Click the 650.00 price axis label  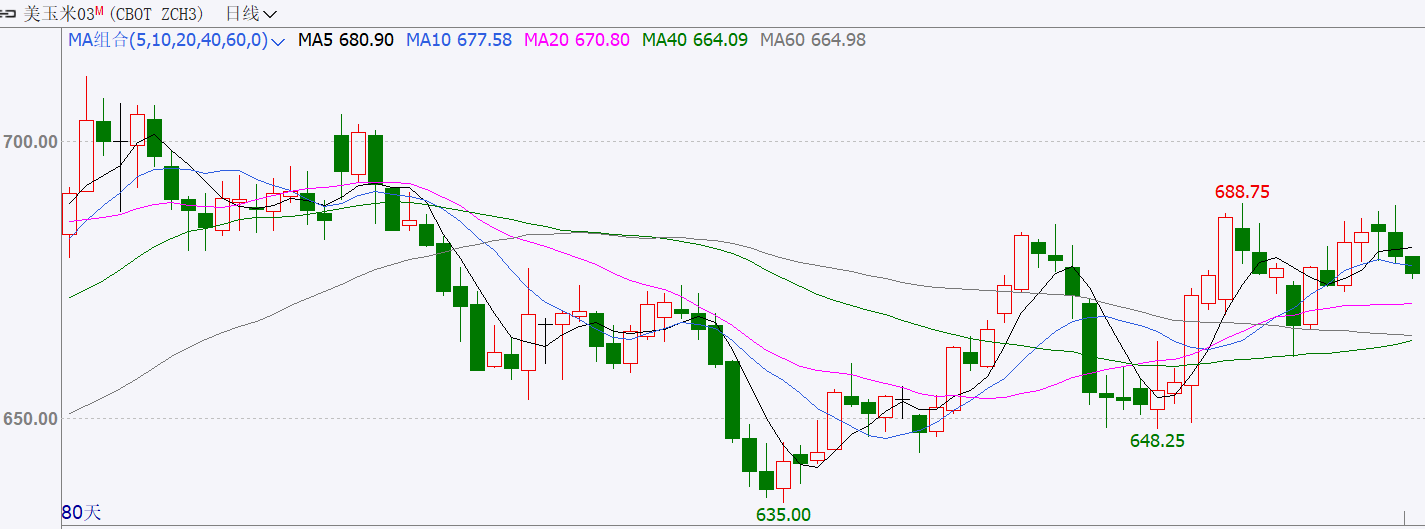(x=30, y=418)
